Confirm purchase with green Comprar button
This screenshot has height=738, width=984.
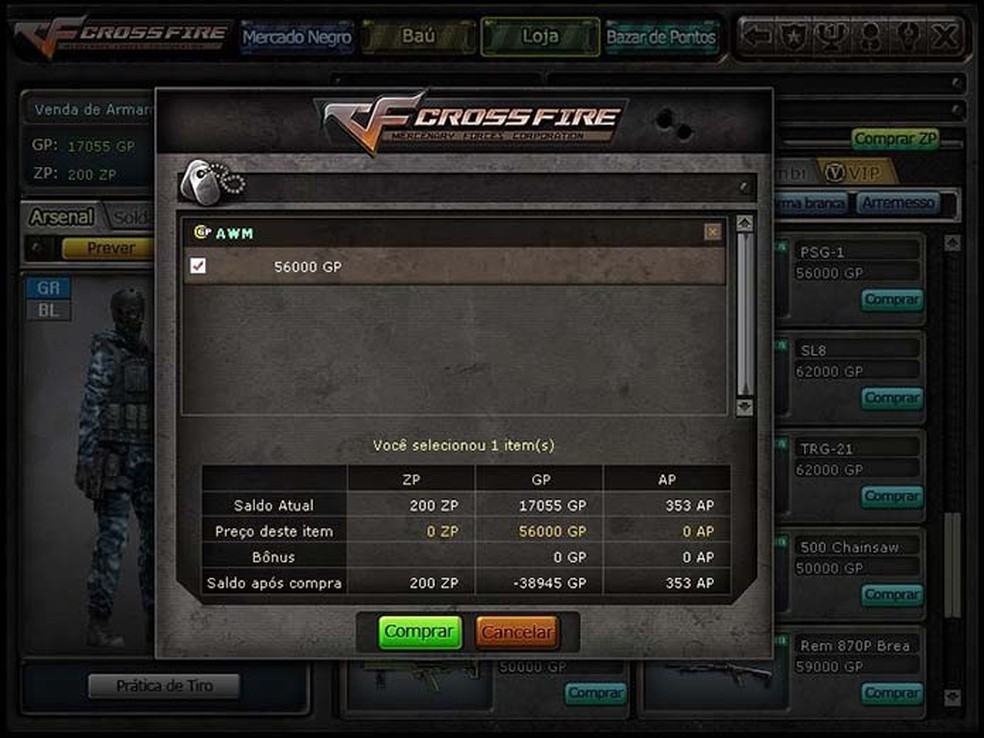point(419,631)
